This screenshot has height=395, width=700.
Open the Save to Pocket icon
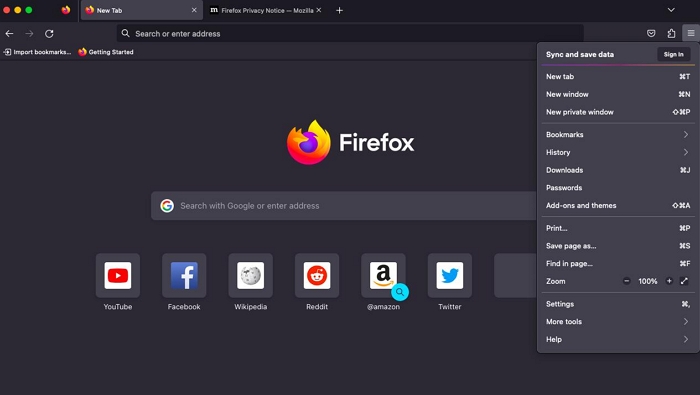pyautogui.click(x=651, y=33)
